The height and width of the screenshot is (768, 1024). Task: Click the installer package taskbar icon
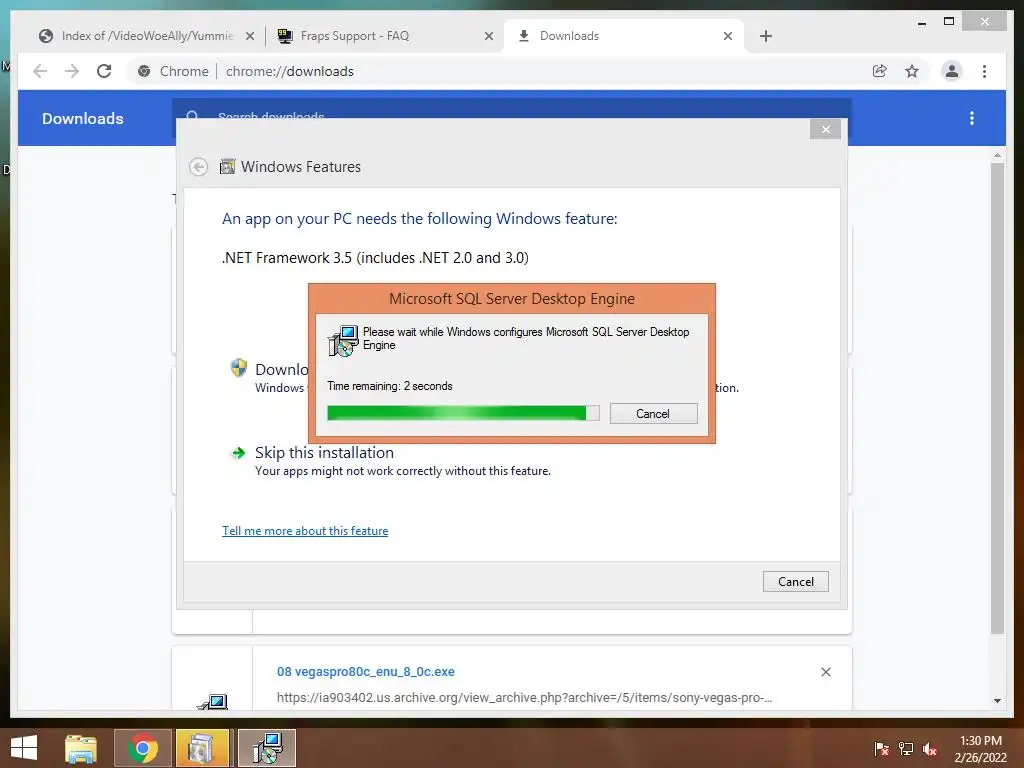tap(202, 748)
